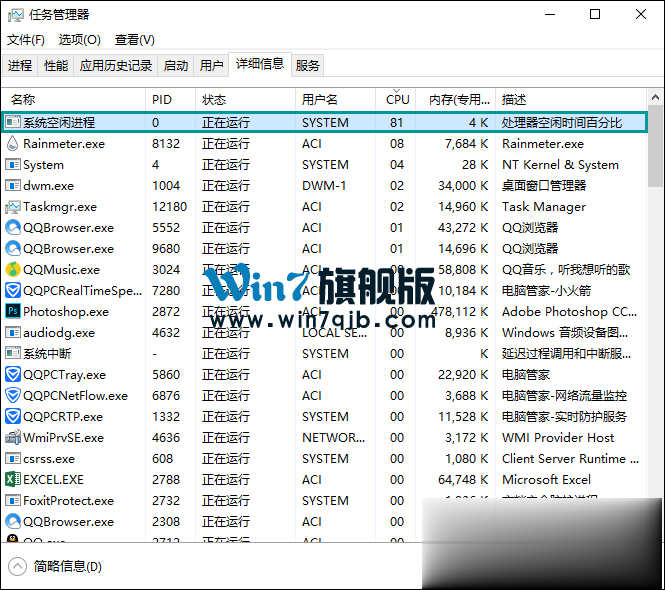Click the Rainmeter.exe raindrop icon
This screenshot has width=665, height=590.
tap(13, 144)
